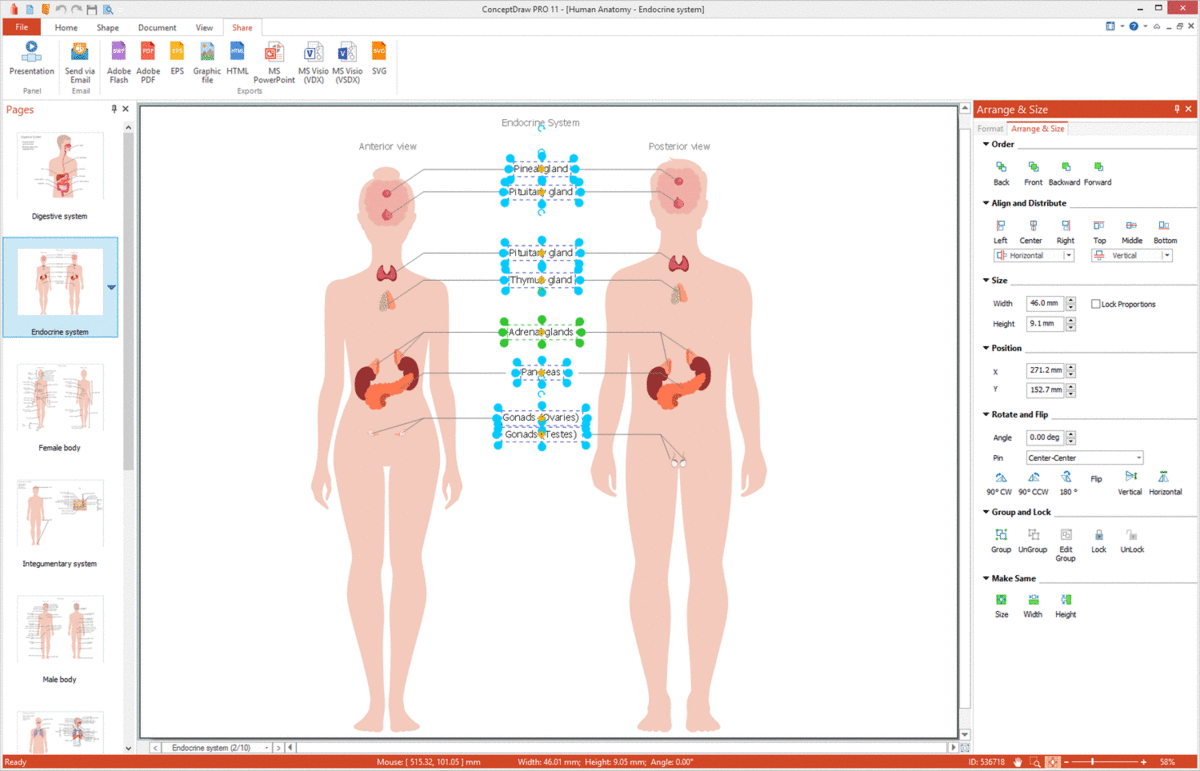Flip selection vertically
The image size is (1200, 771).
[1130, 483]
